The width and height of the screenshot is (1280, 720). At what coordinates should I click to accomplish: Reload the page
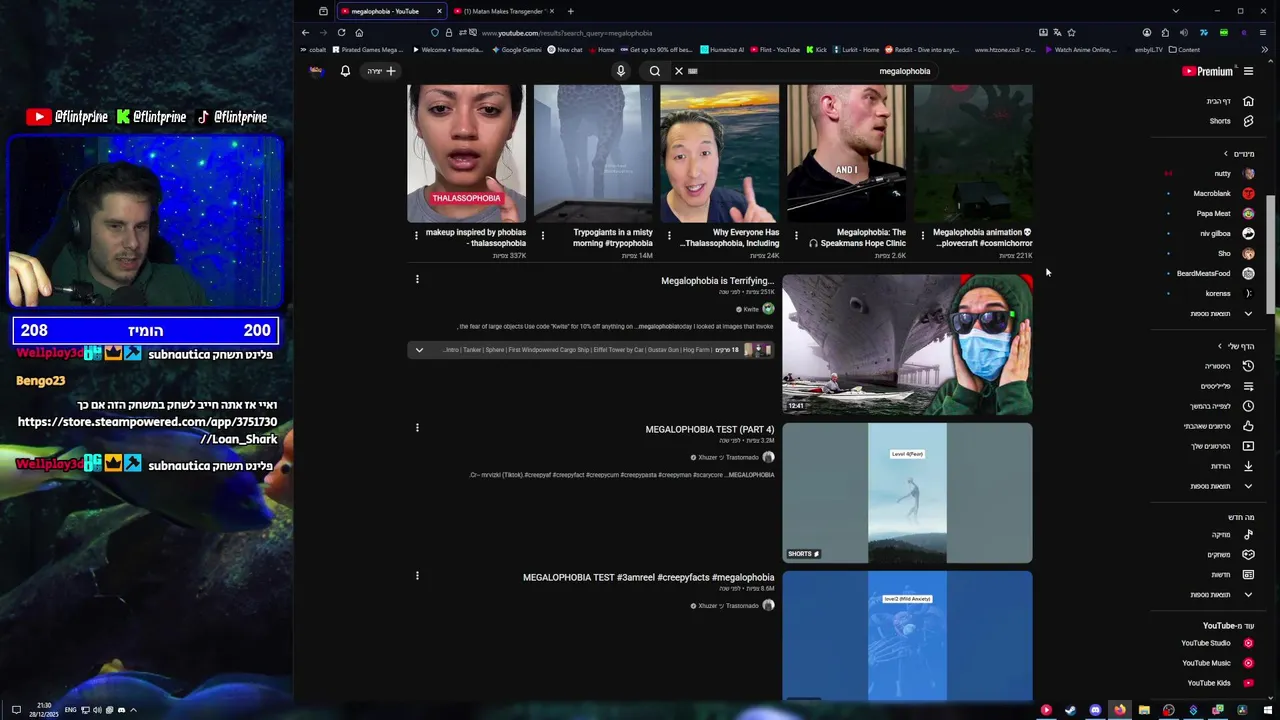point(341,32)
